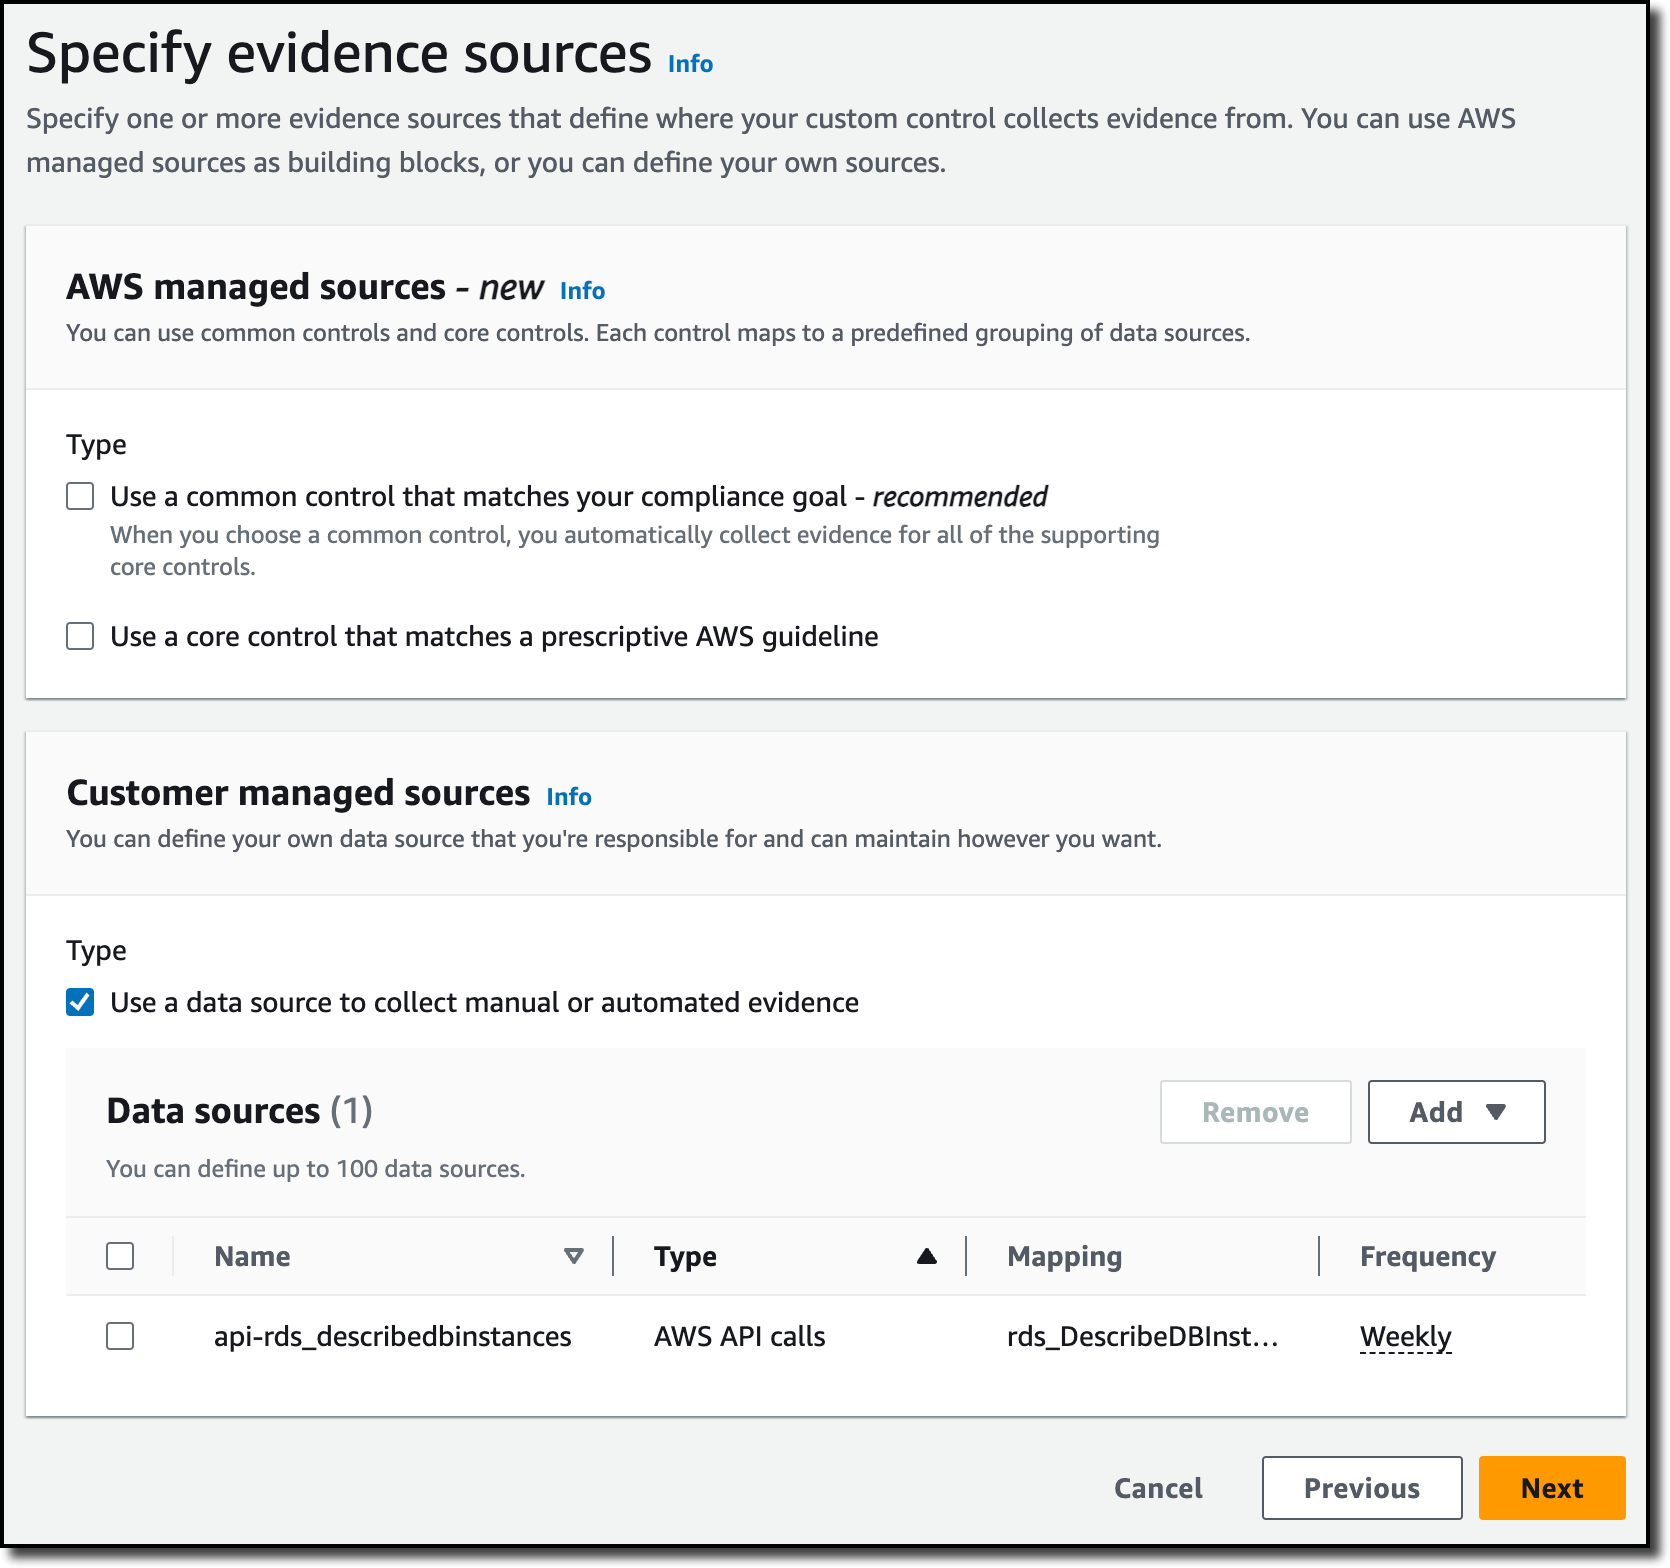The image size is (1670, 1568).
Task: Click the underlined Weekly frequency value
Action: (1405, 1337)
